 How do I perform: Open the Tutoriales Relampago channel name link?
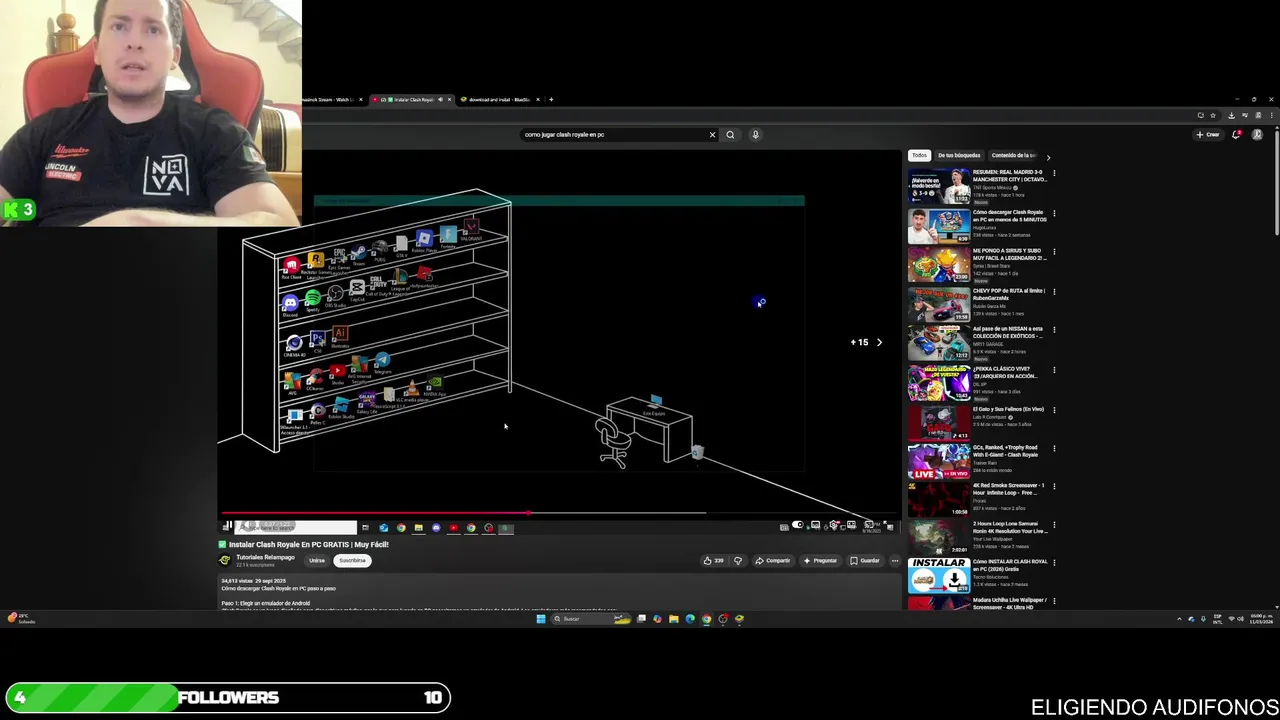coord(265,557)
